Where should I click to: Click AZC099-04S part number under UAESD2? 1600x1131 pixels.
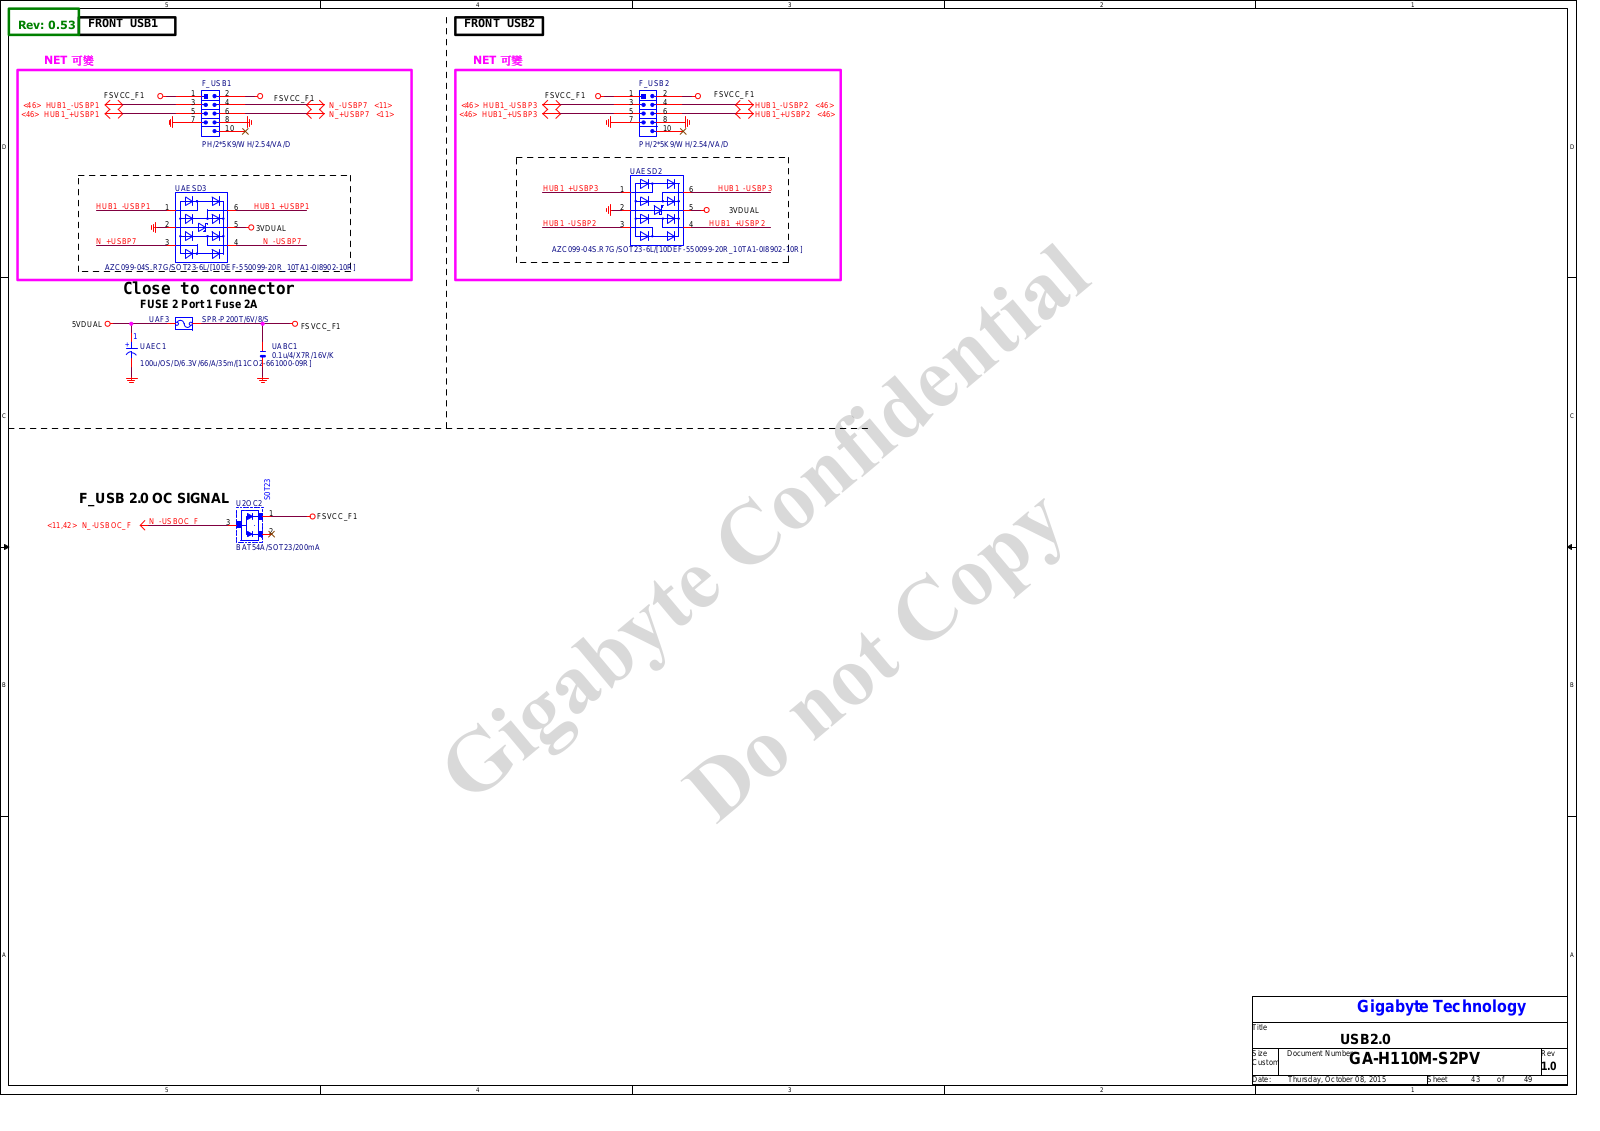point(677,250)
